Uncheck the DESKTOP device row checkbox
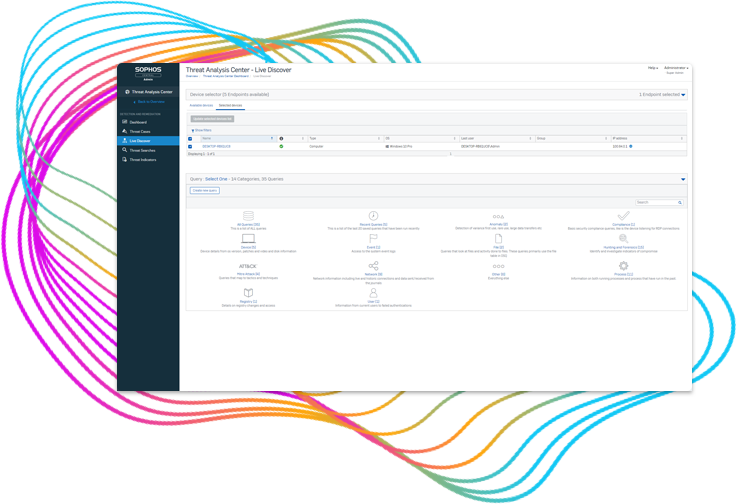 pos(191,146)
